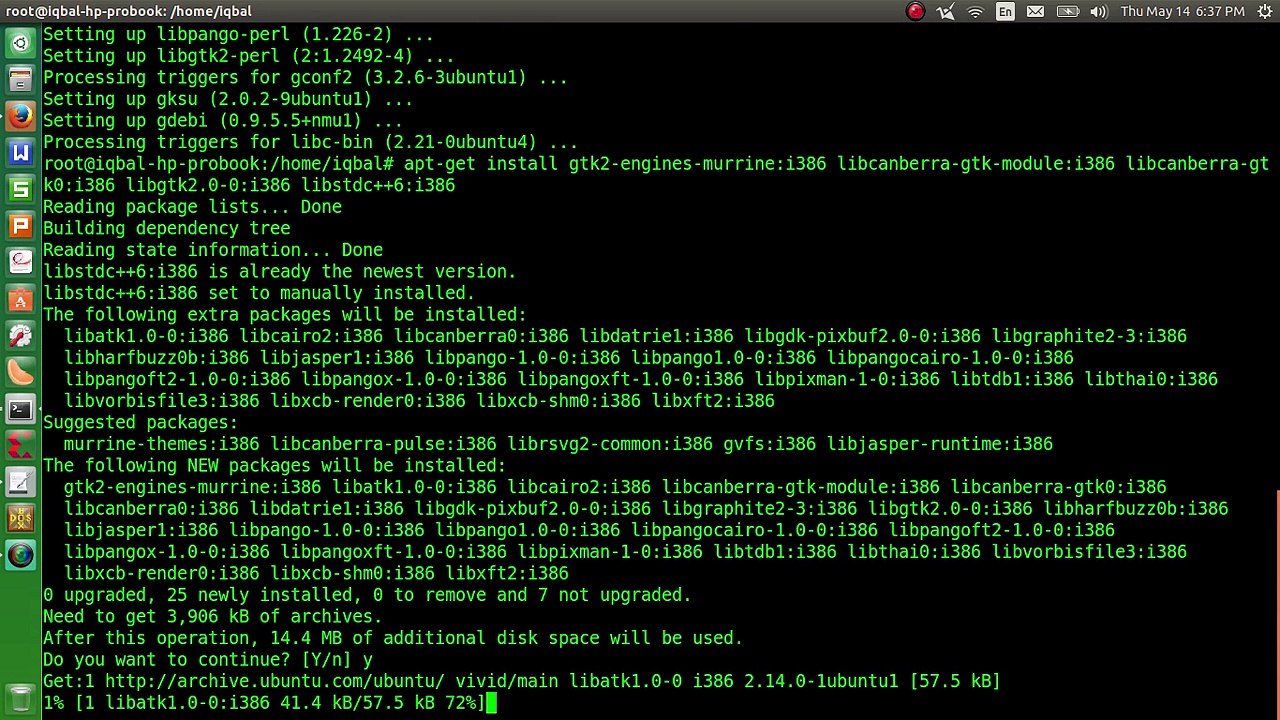Launch Firefox from the launcher

[x=20, y=117]
